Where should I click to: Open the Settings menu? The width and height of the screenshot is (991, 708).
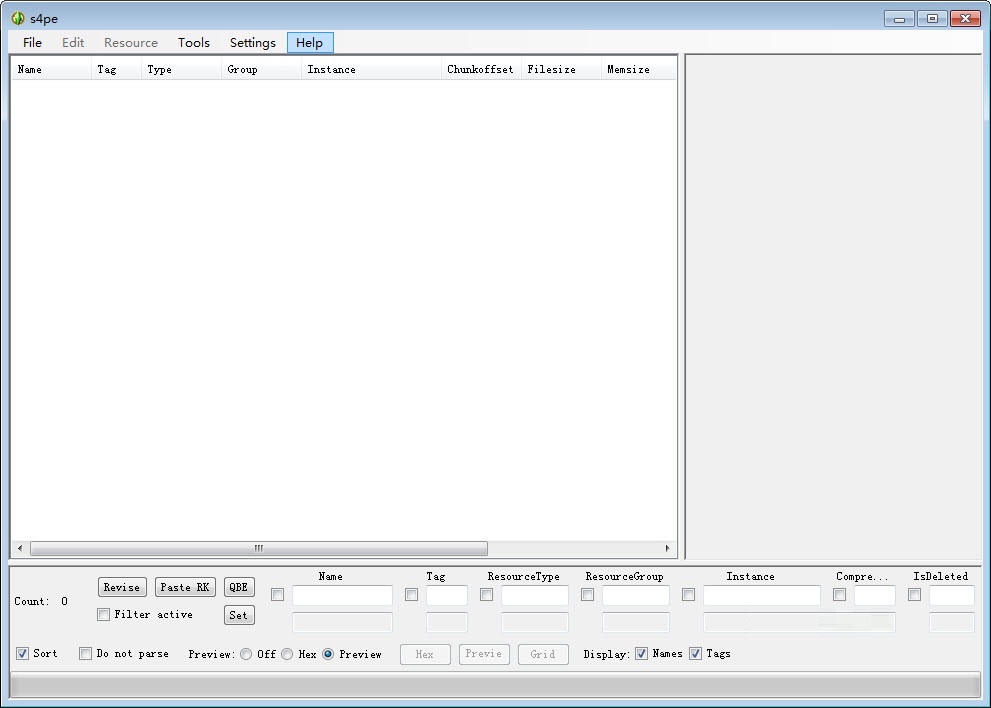252,43
